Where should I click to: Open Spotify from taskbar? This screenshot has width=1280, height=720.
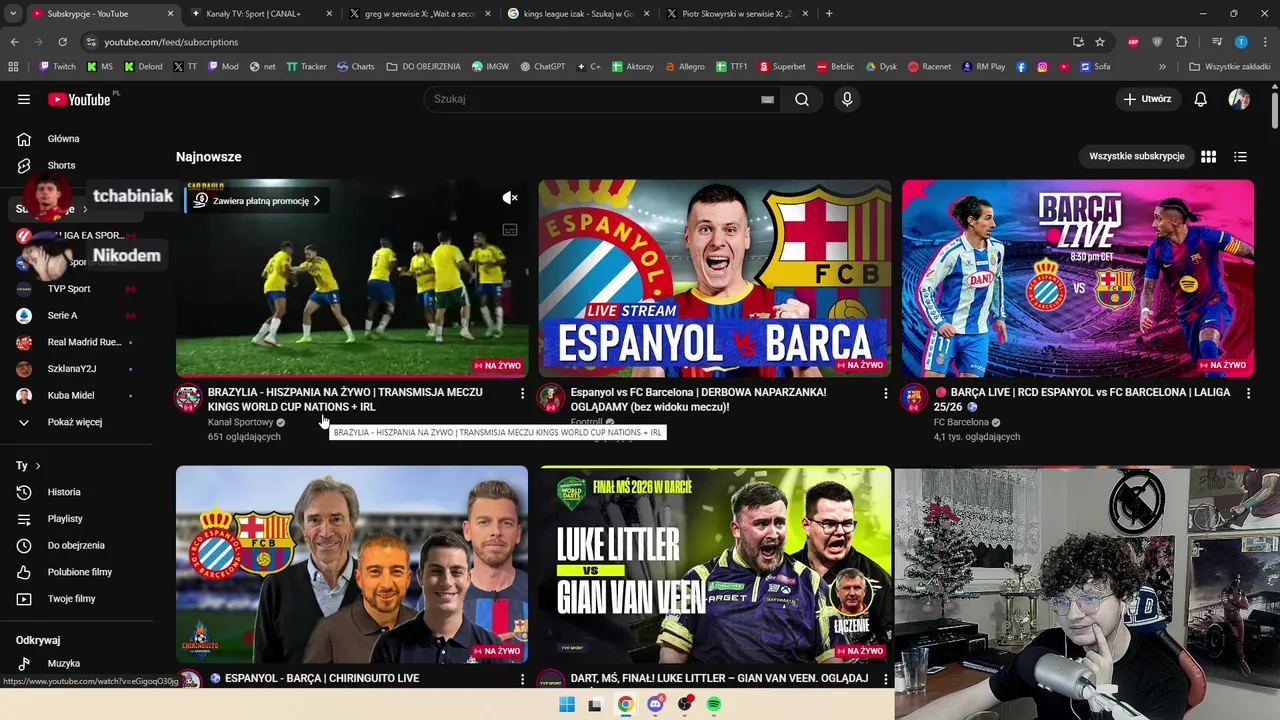(x=714, y=704)
